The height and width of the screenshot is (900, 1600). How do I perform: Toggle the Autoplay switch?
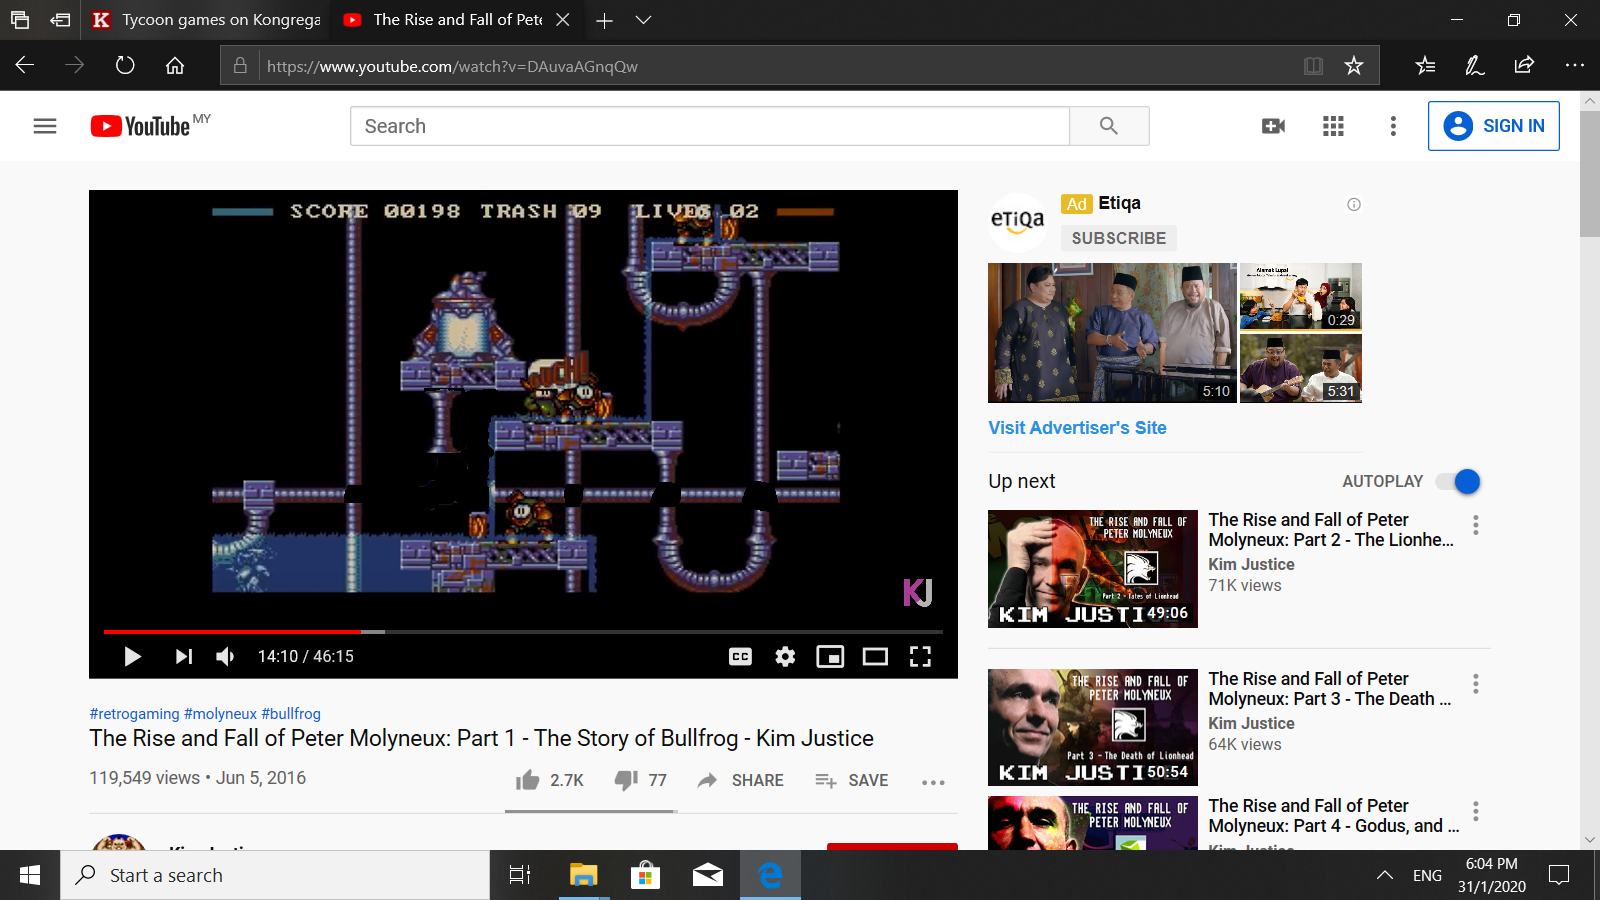point(1458,481)
